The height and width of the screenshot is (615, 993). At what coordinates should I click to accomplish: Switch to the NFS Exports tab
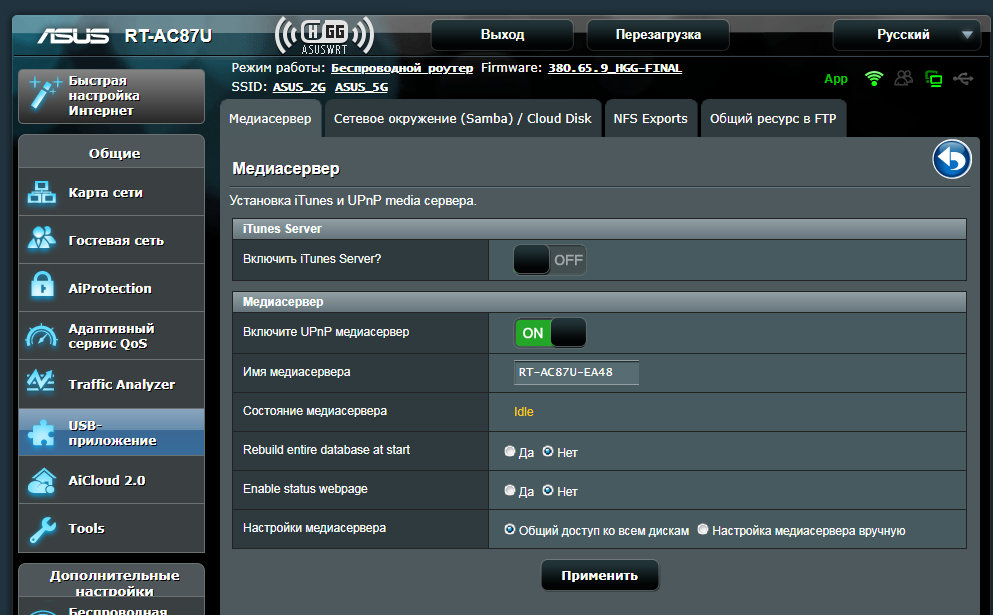point(650,118)
